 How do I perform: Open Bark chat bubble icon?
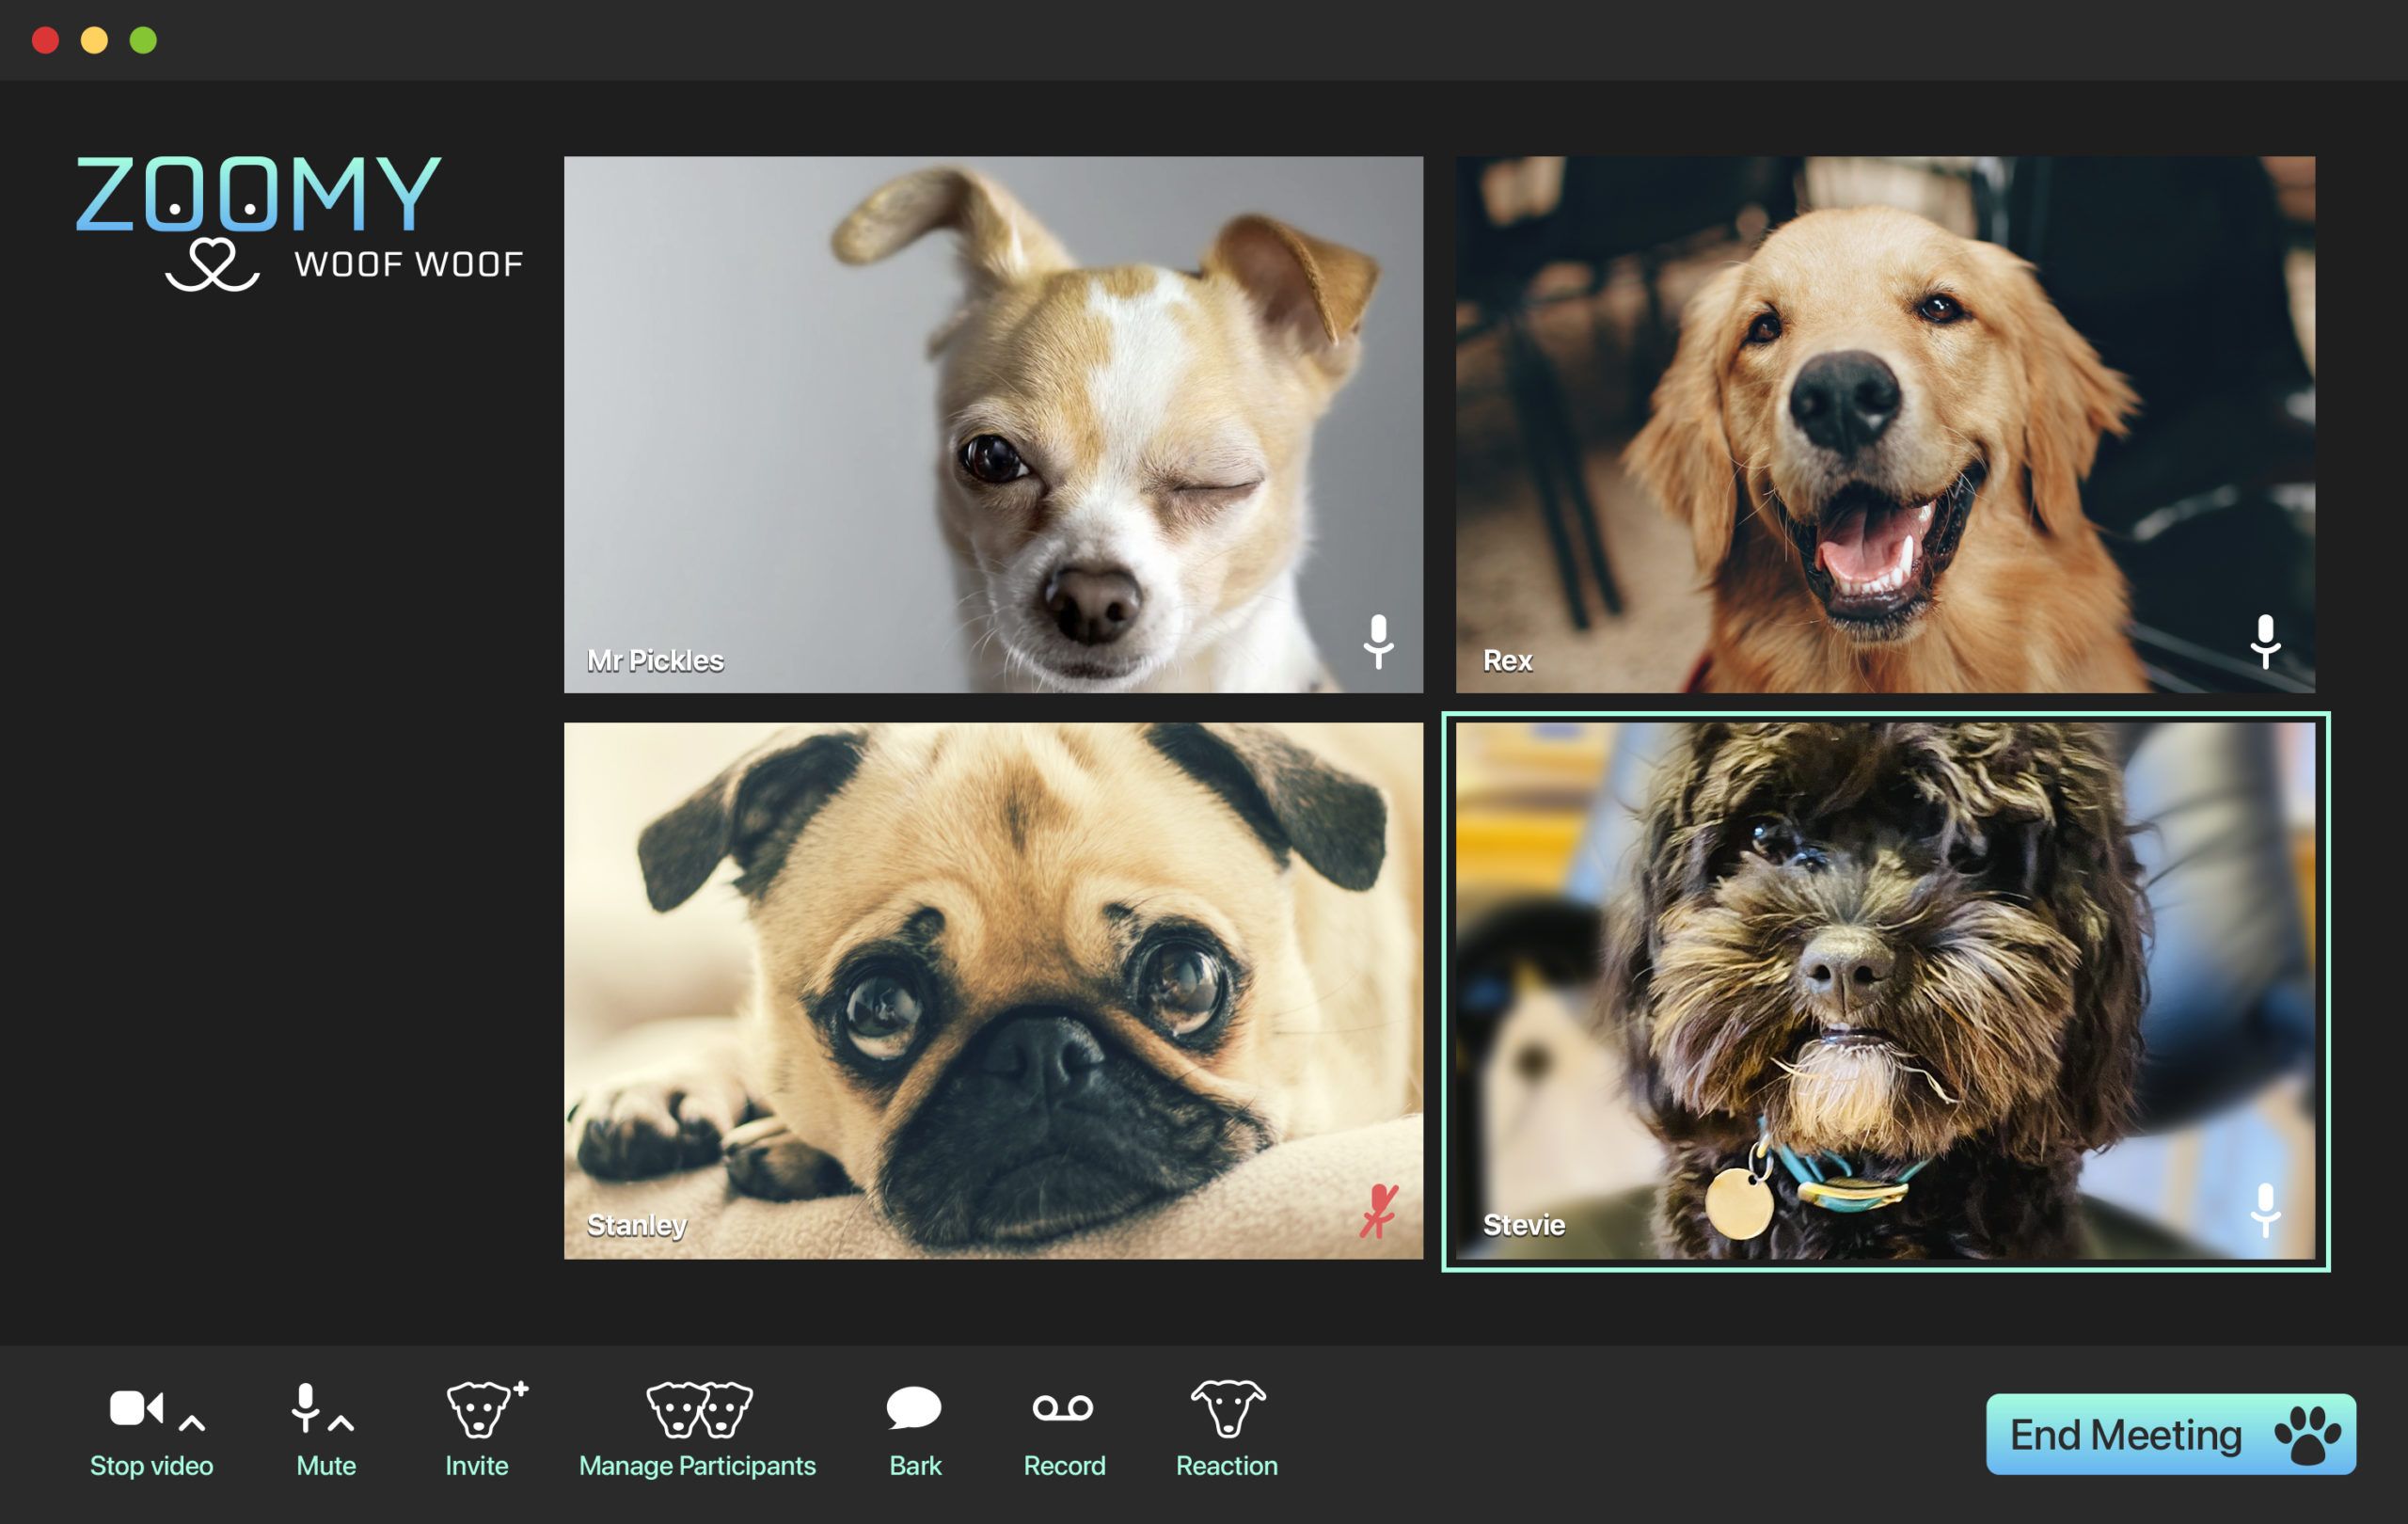(x=913, y=1408)
